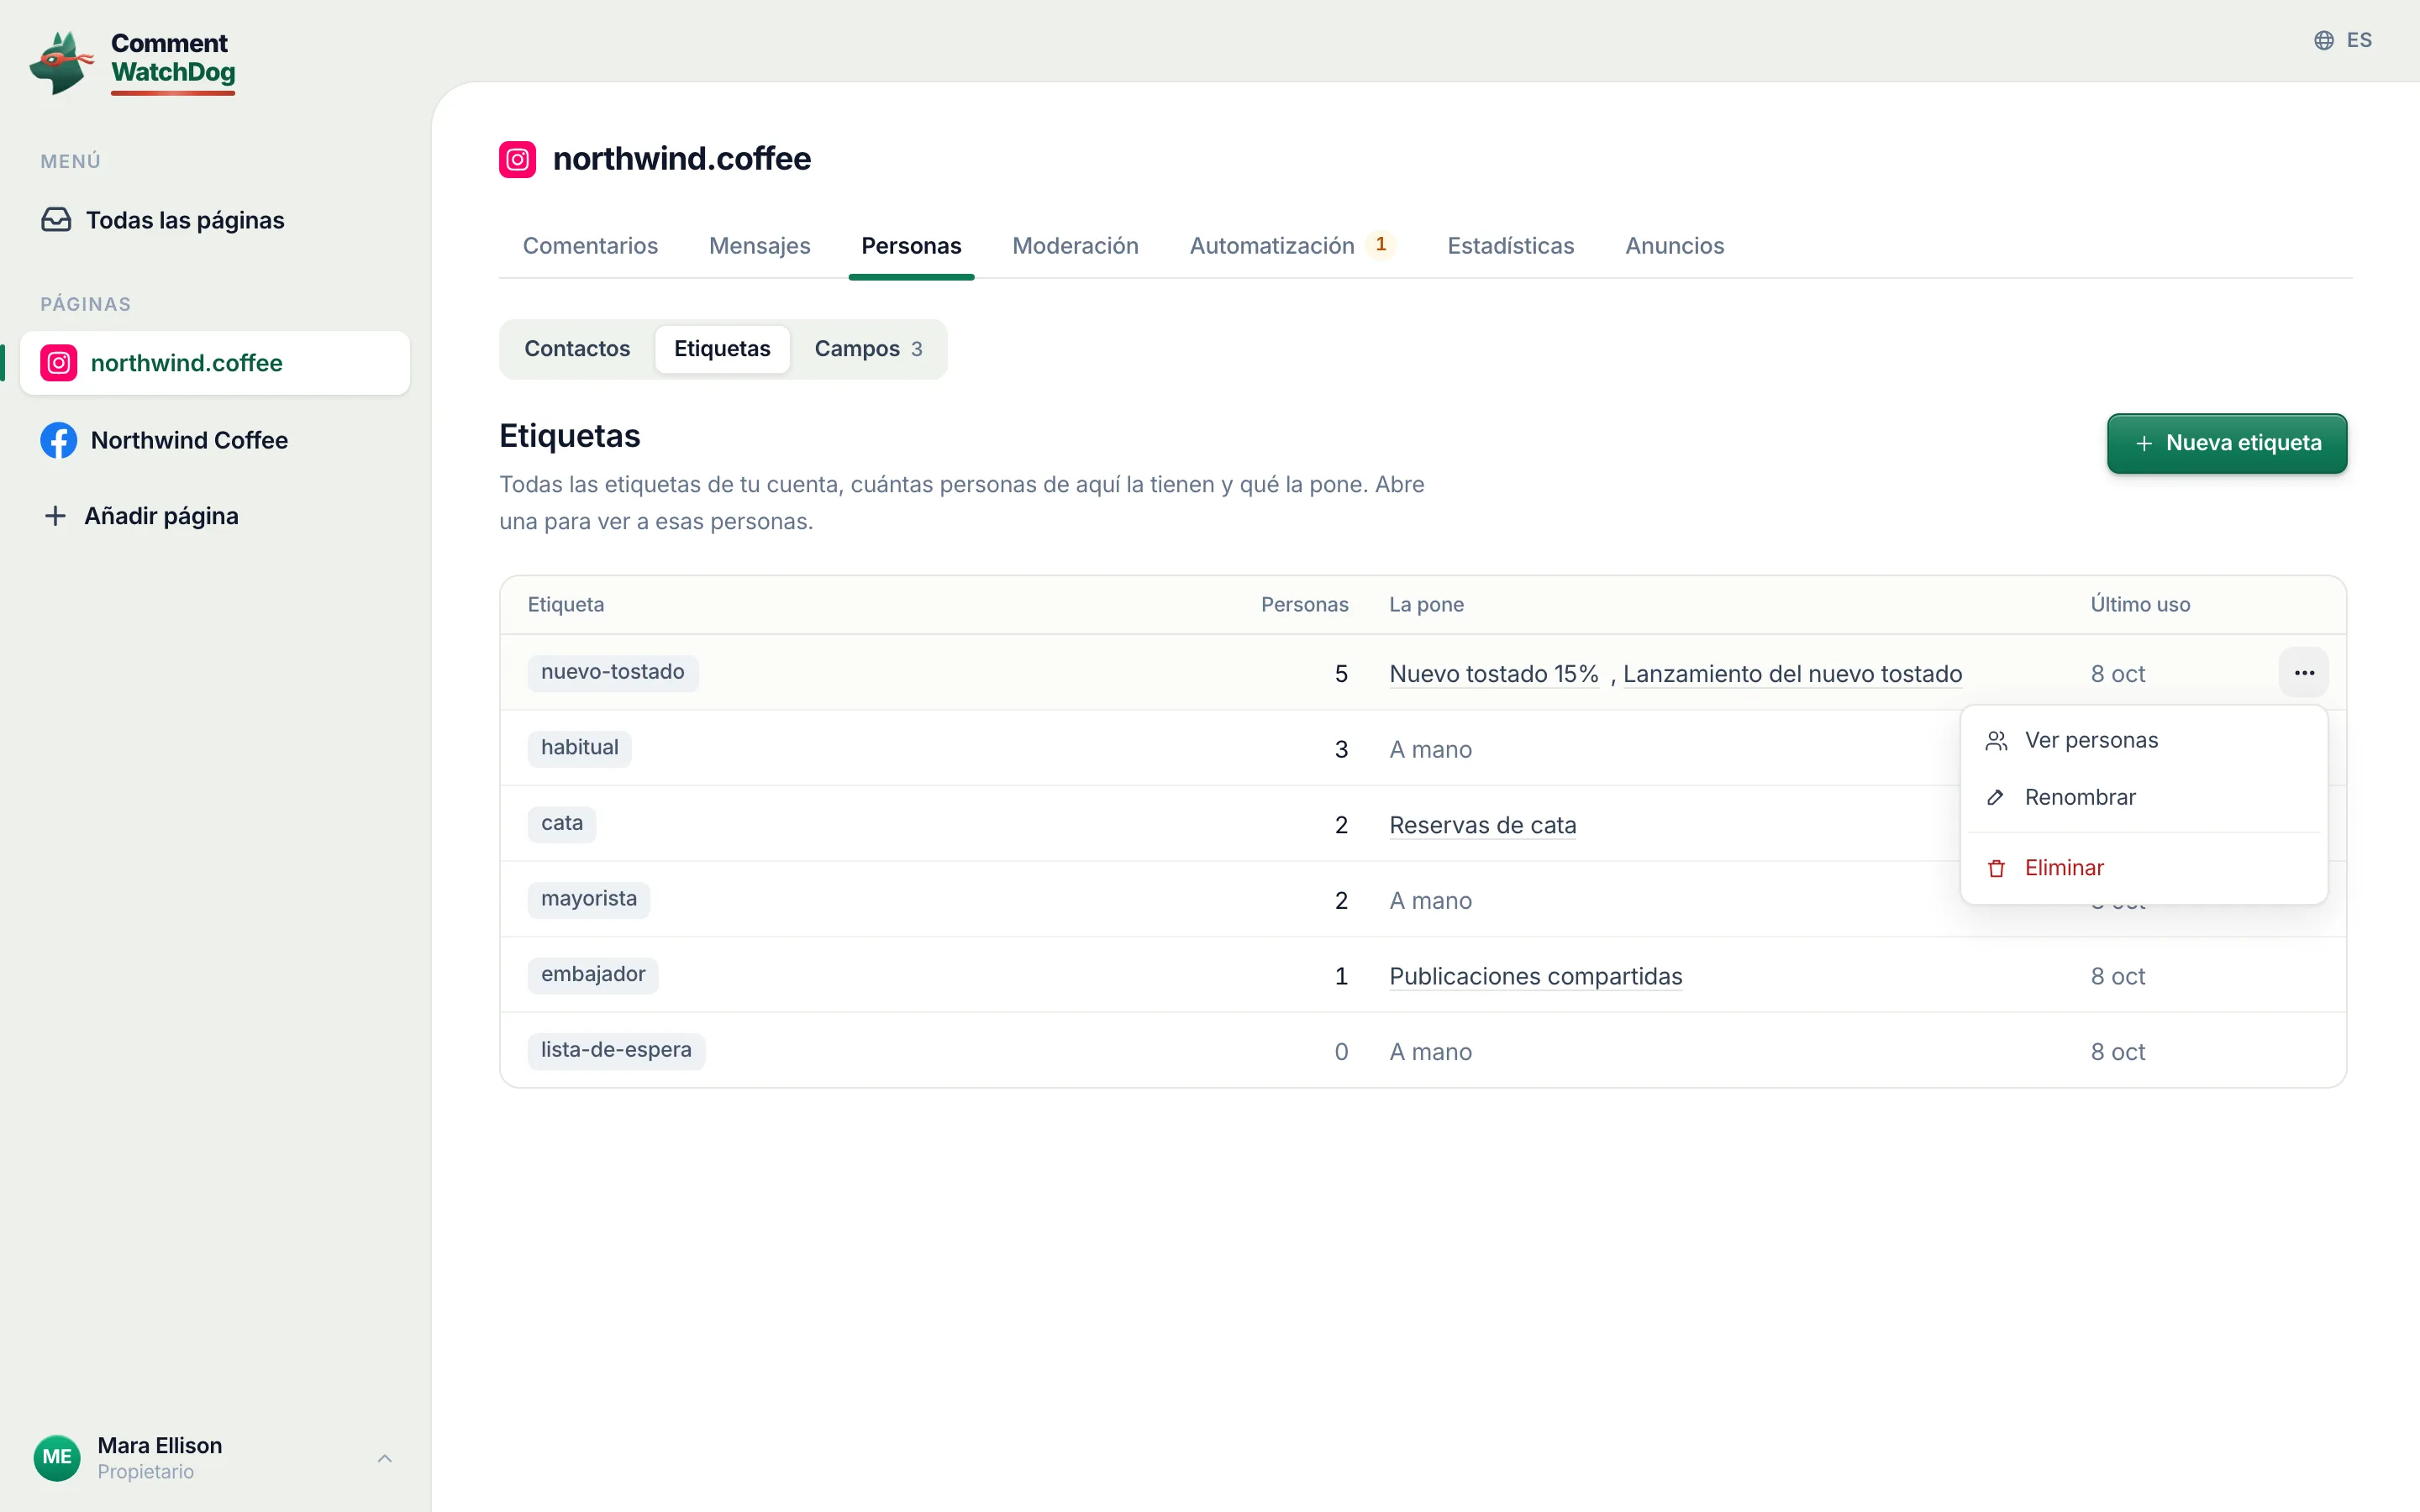2420x1512 pixels.
Task: Click Añadir página in the sidebar
Action: [215, 516]
